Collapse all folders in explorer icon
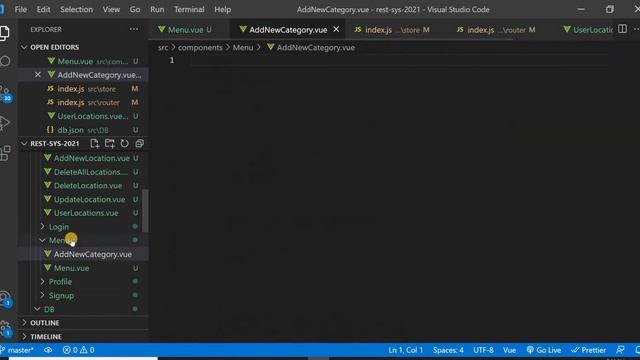The width and height of the screenshot is (640, 360). coord(139,143)
